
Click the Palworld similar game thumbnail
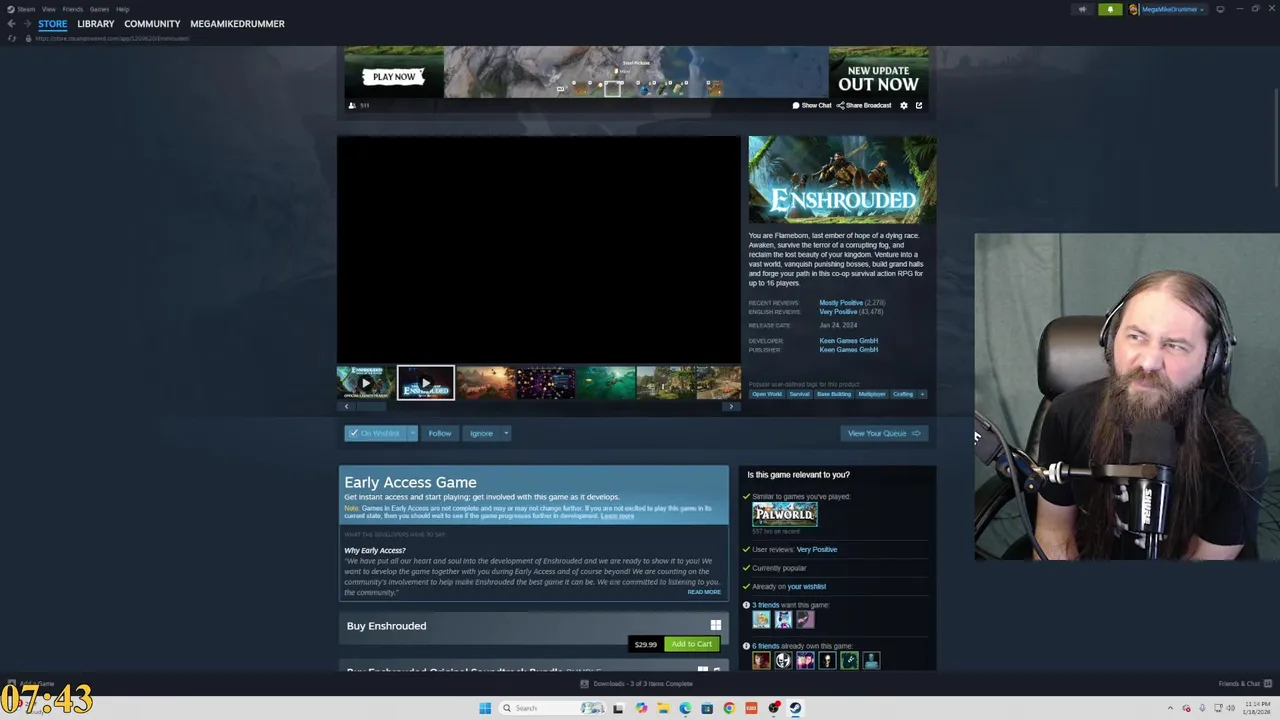click(785, 514)
